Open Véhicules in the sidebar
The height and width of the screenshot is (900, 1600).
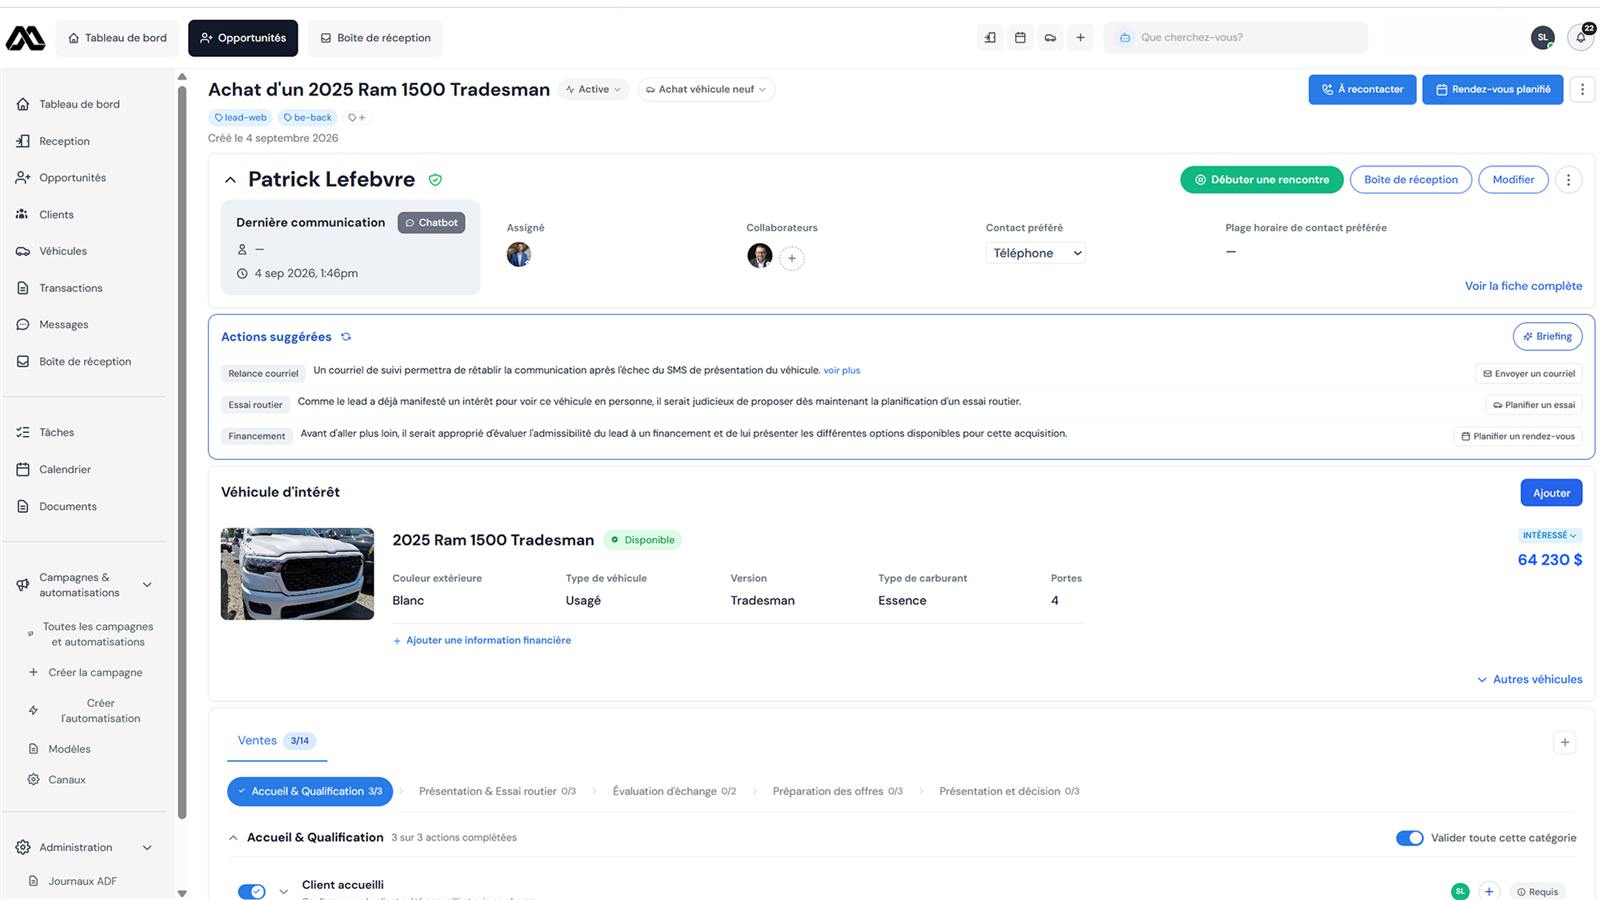(x=63, y=251)
